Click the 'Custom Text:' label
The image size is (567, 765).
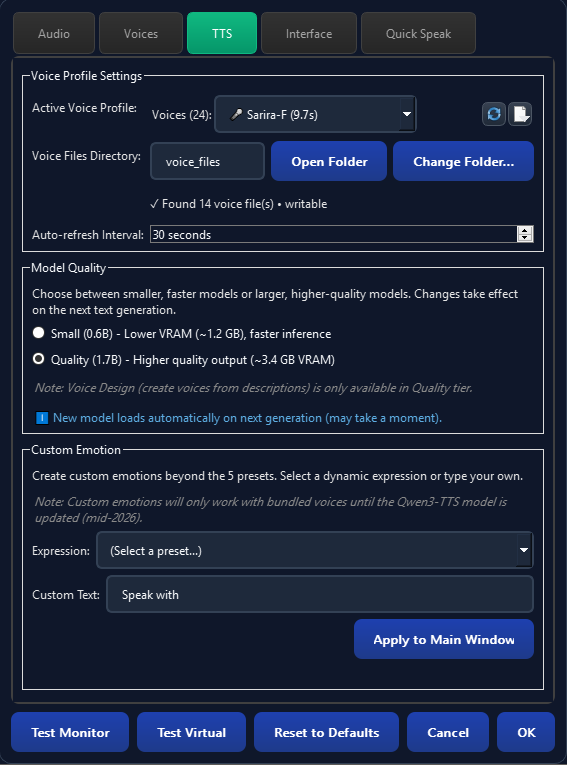(x=66, y=595)
